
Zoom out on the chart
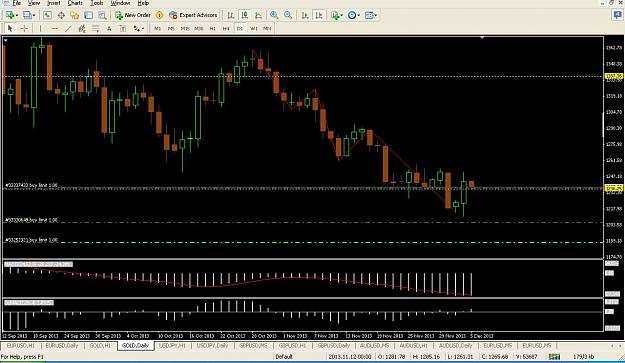(288, 15)
